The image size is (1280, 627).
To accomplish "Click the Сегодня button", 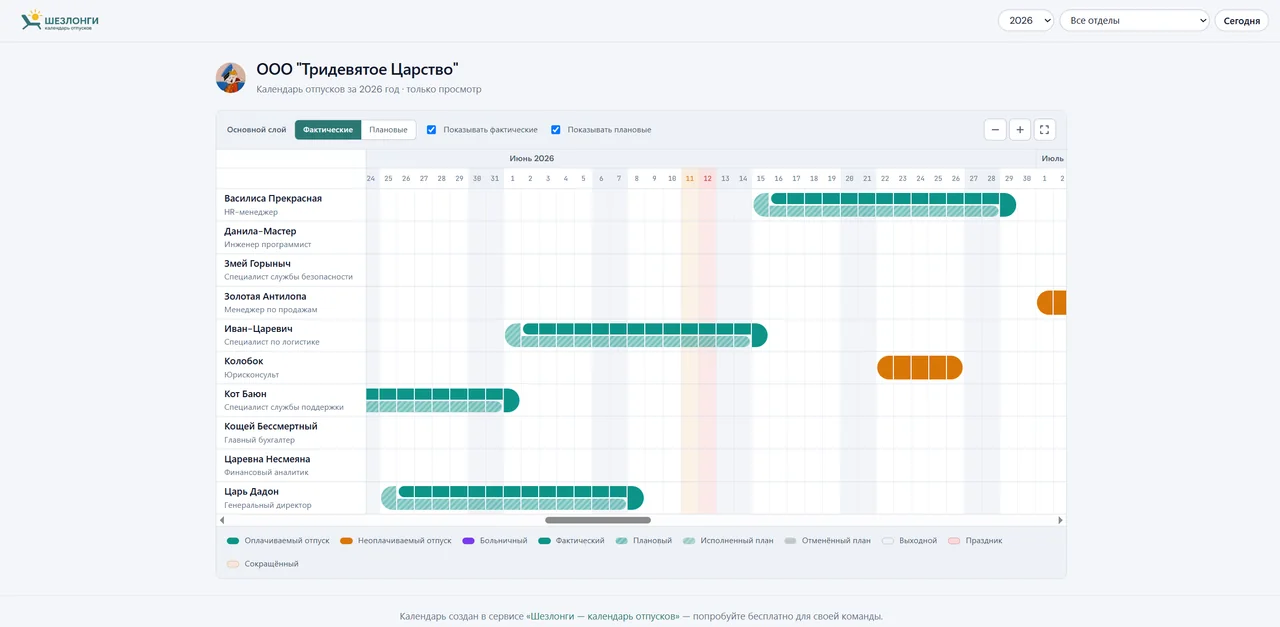I will pyautogui.click(x=1241, y=20).
